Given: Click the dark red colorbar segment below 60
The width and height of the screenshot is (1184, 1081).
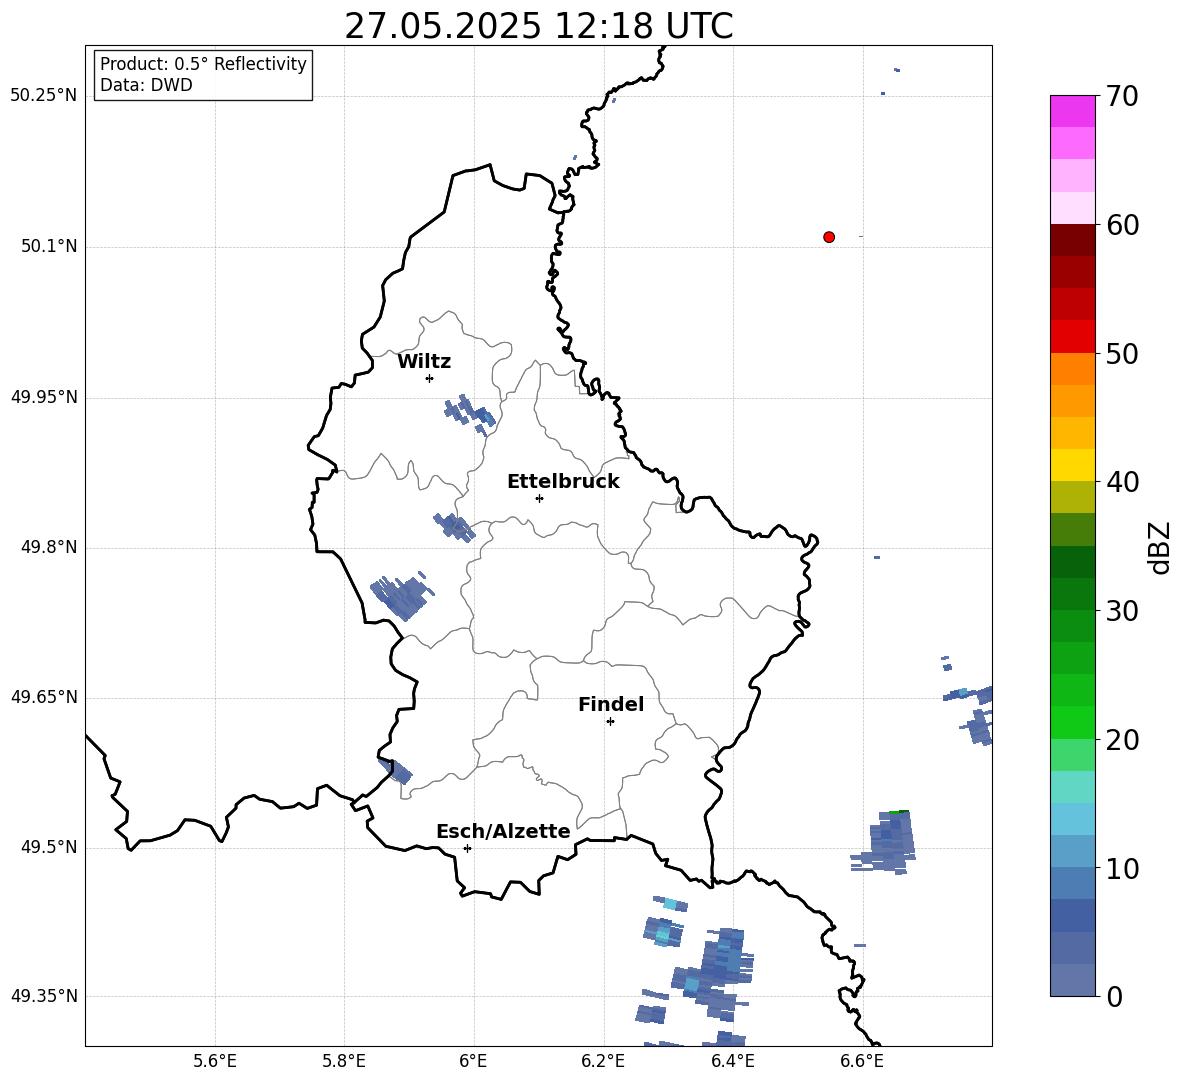Looking at the screenshot, I should pos(1072,240).
